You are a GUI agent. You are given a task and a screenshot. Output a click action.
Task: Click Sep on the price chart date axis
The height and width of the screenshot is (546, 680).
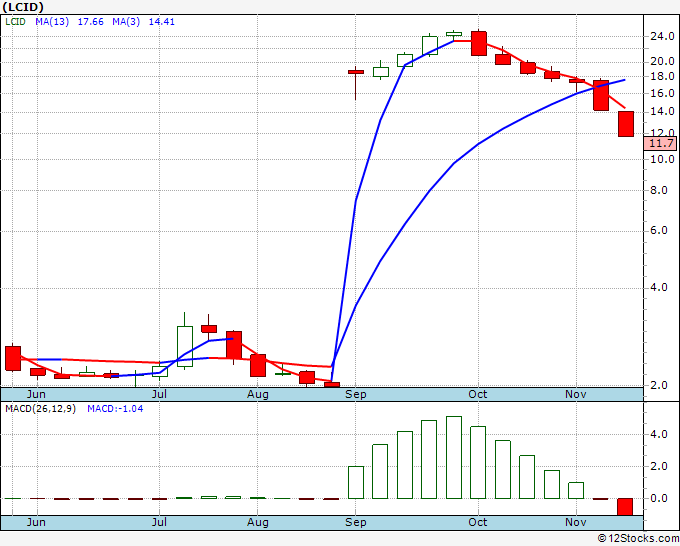356,394
